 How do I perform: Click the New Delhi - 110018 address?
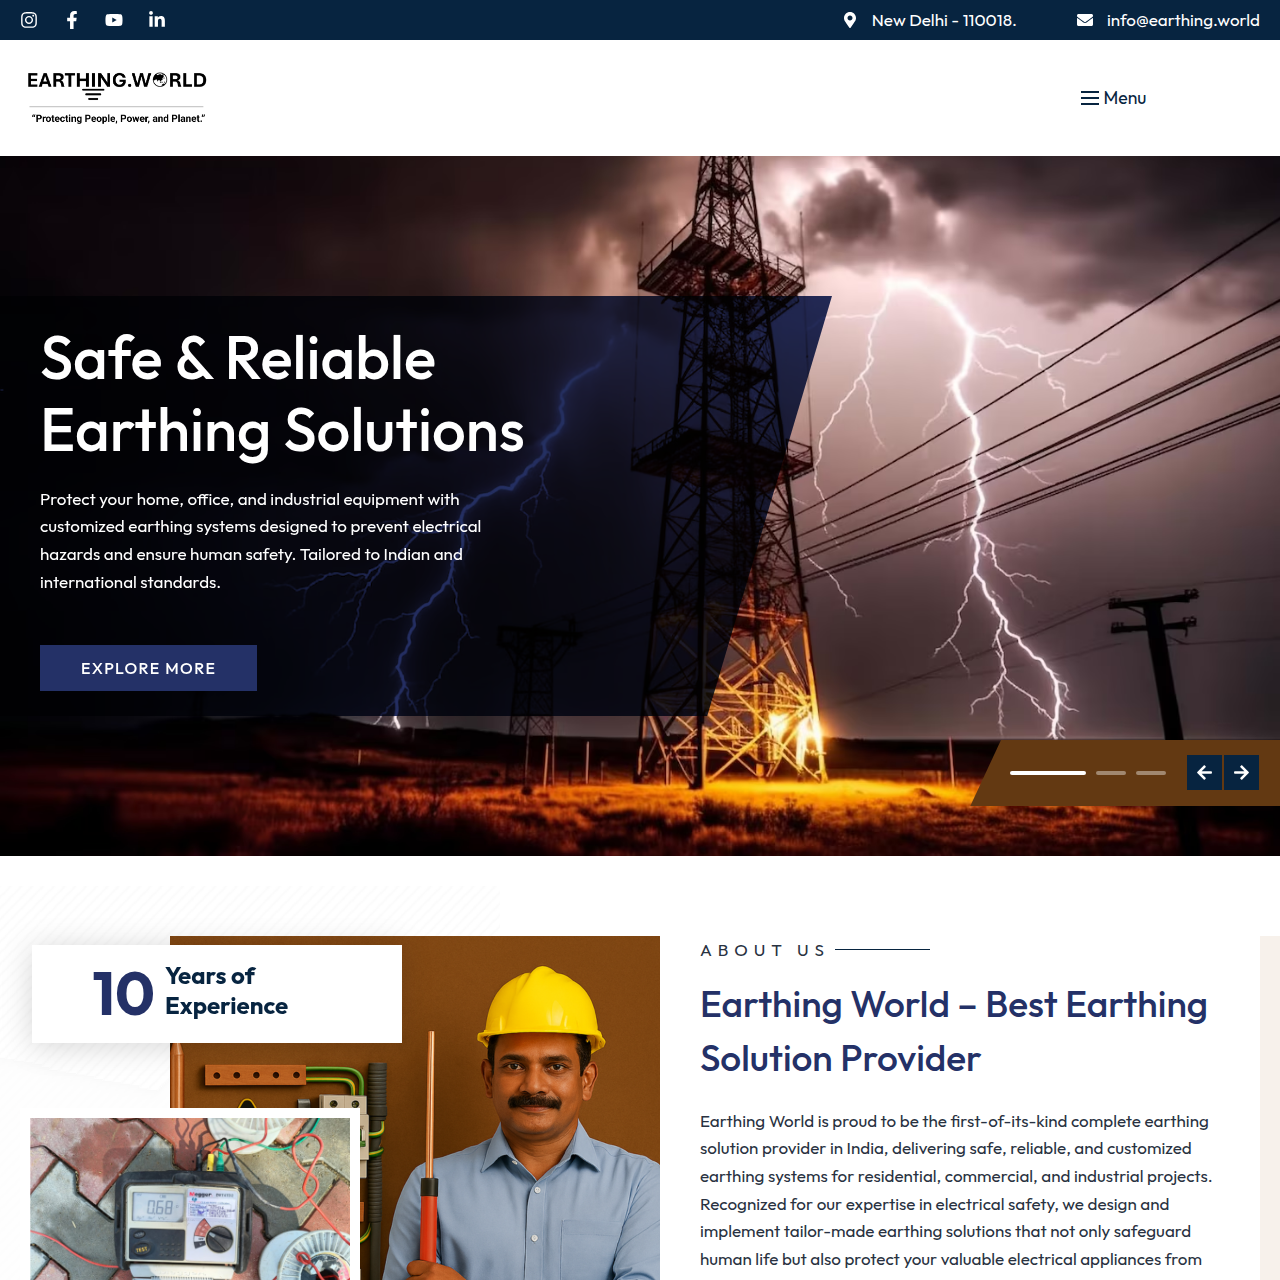[944, 20]
